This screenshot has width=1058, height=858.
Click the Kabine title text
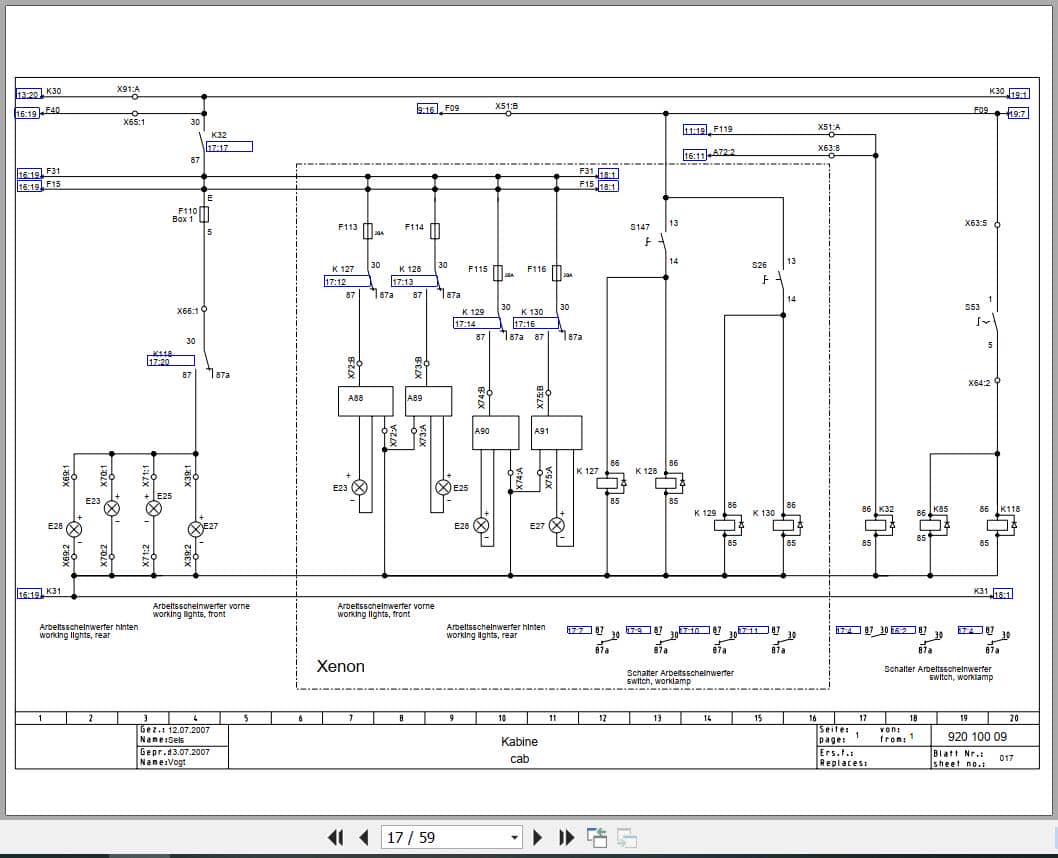click(520, 741)
